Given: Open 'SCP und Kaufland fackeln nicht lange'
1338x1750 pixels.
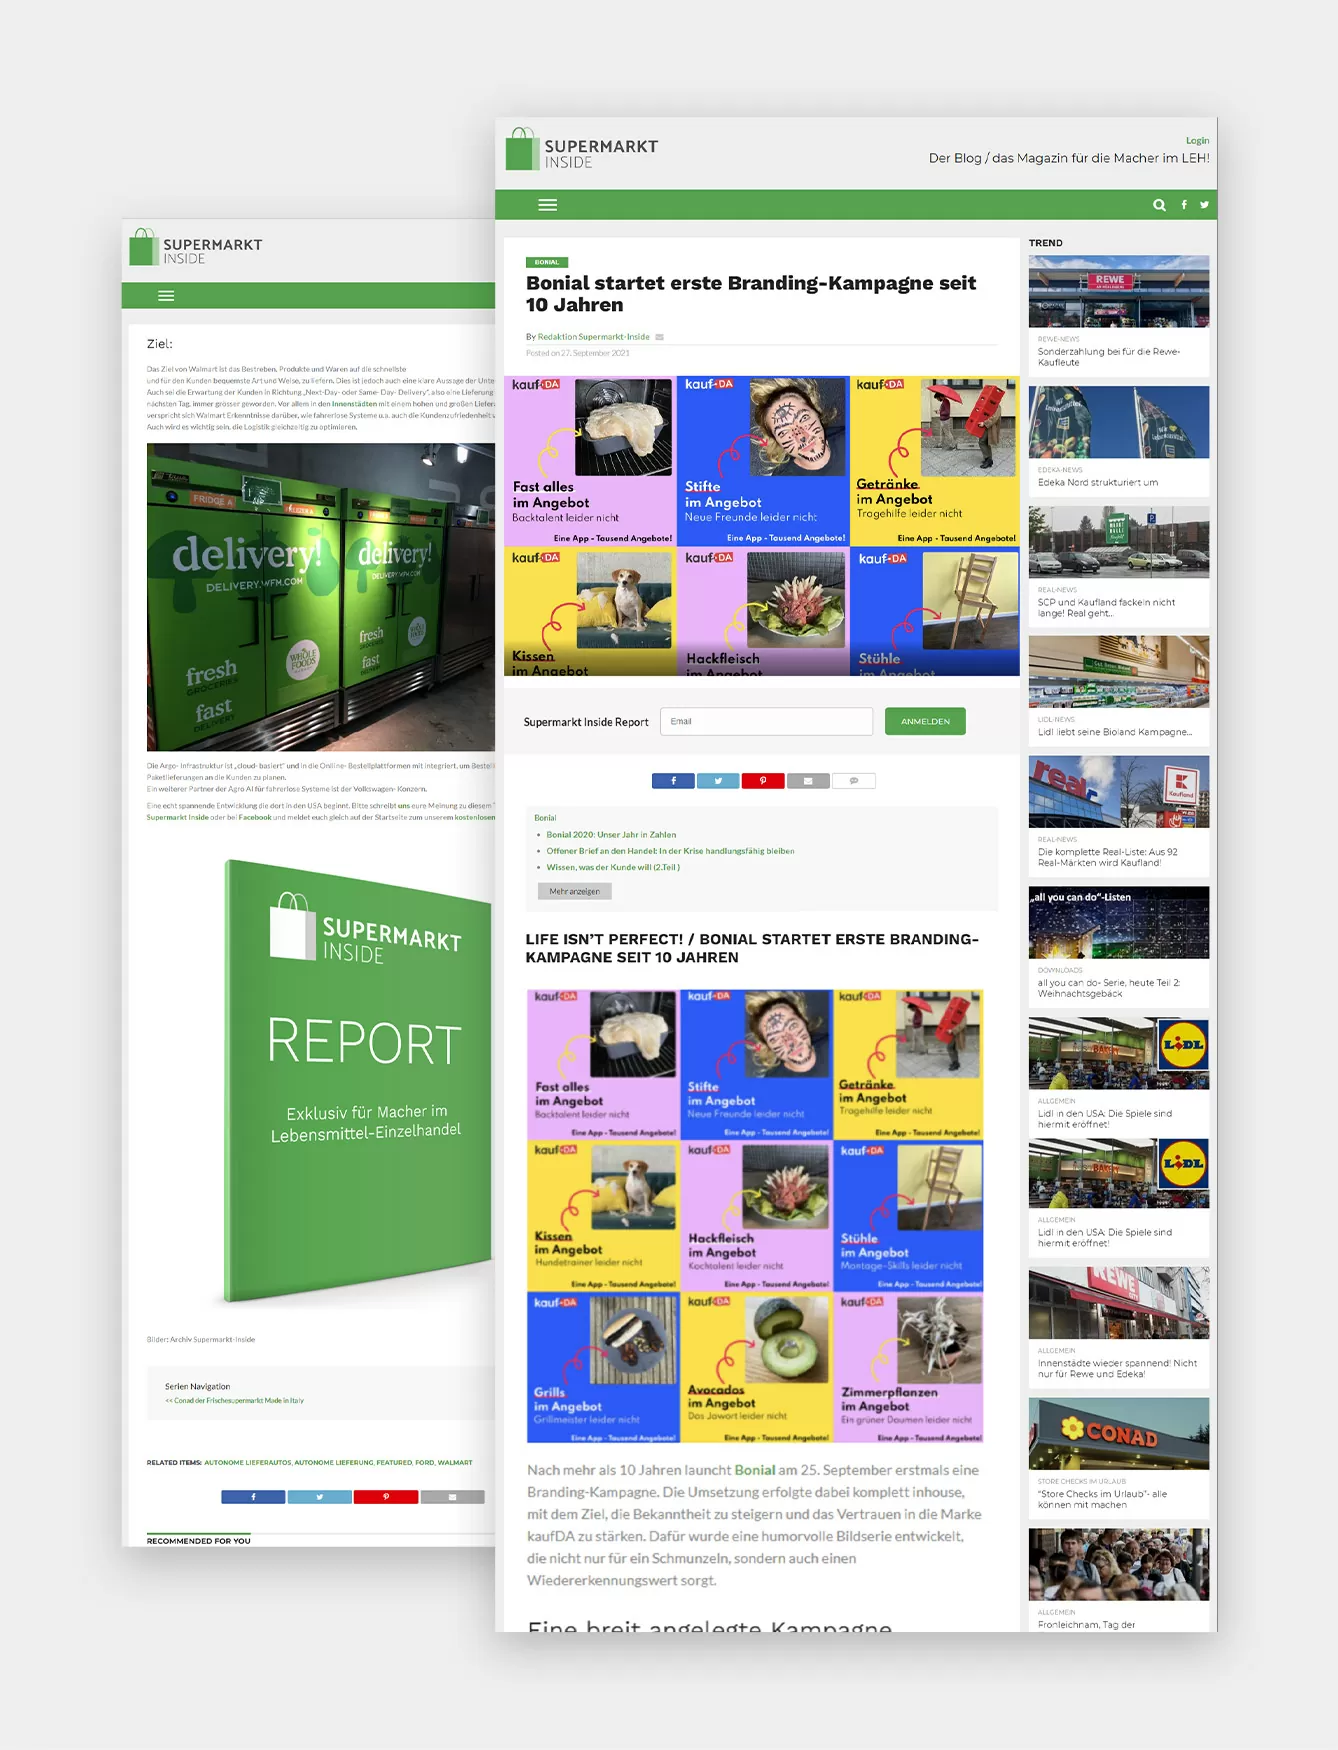Looking at the screenshot, I should click(x=1106, y=608).
